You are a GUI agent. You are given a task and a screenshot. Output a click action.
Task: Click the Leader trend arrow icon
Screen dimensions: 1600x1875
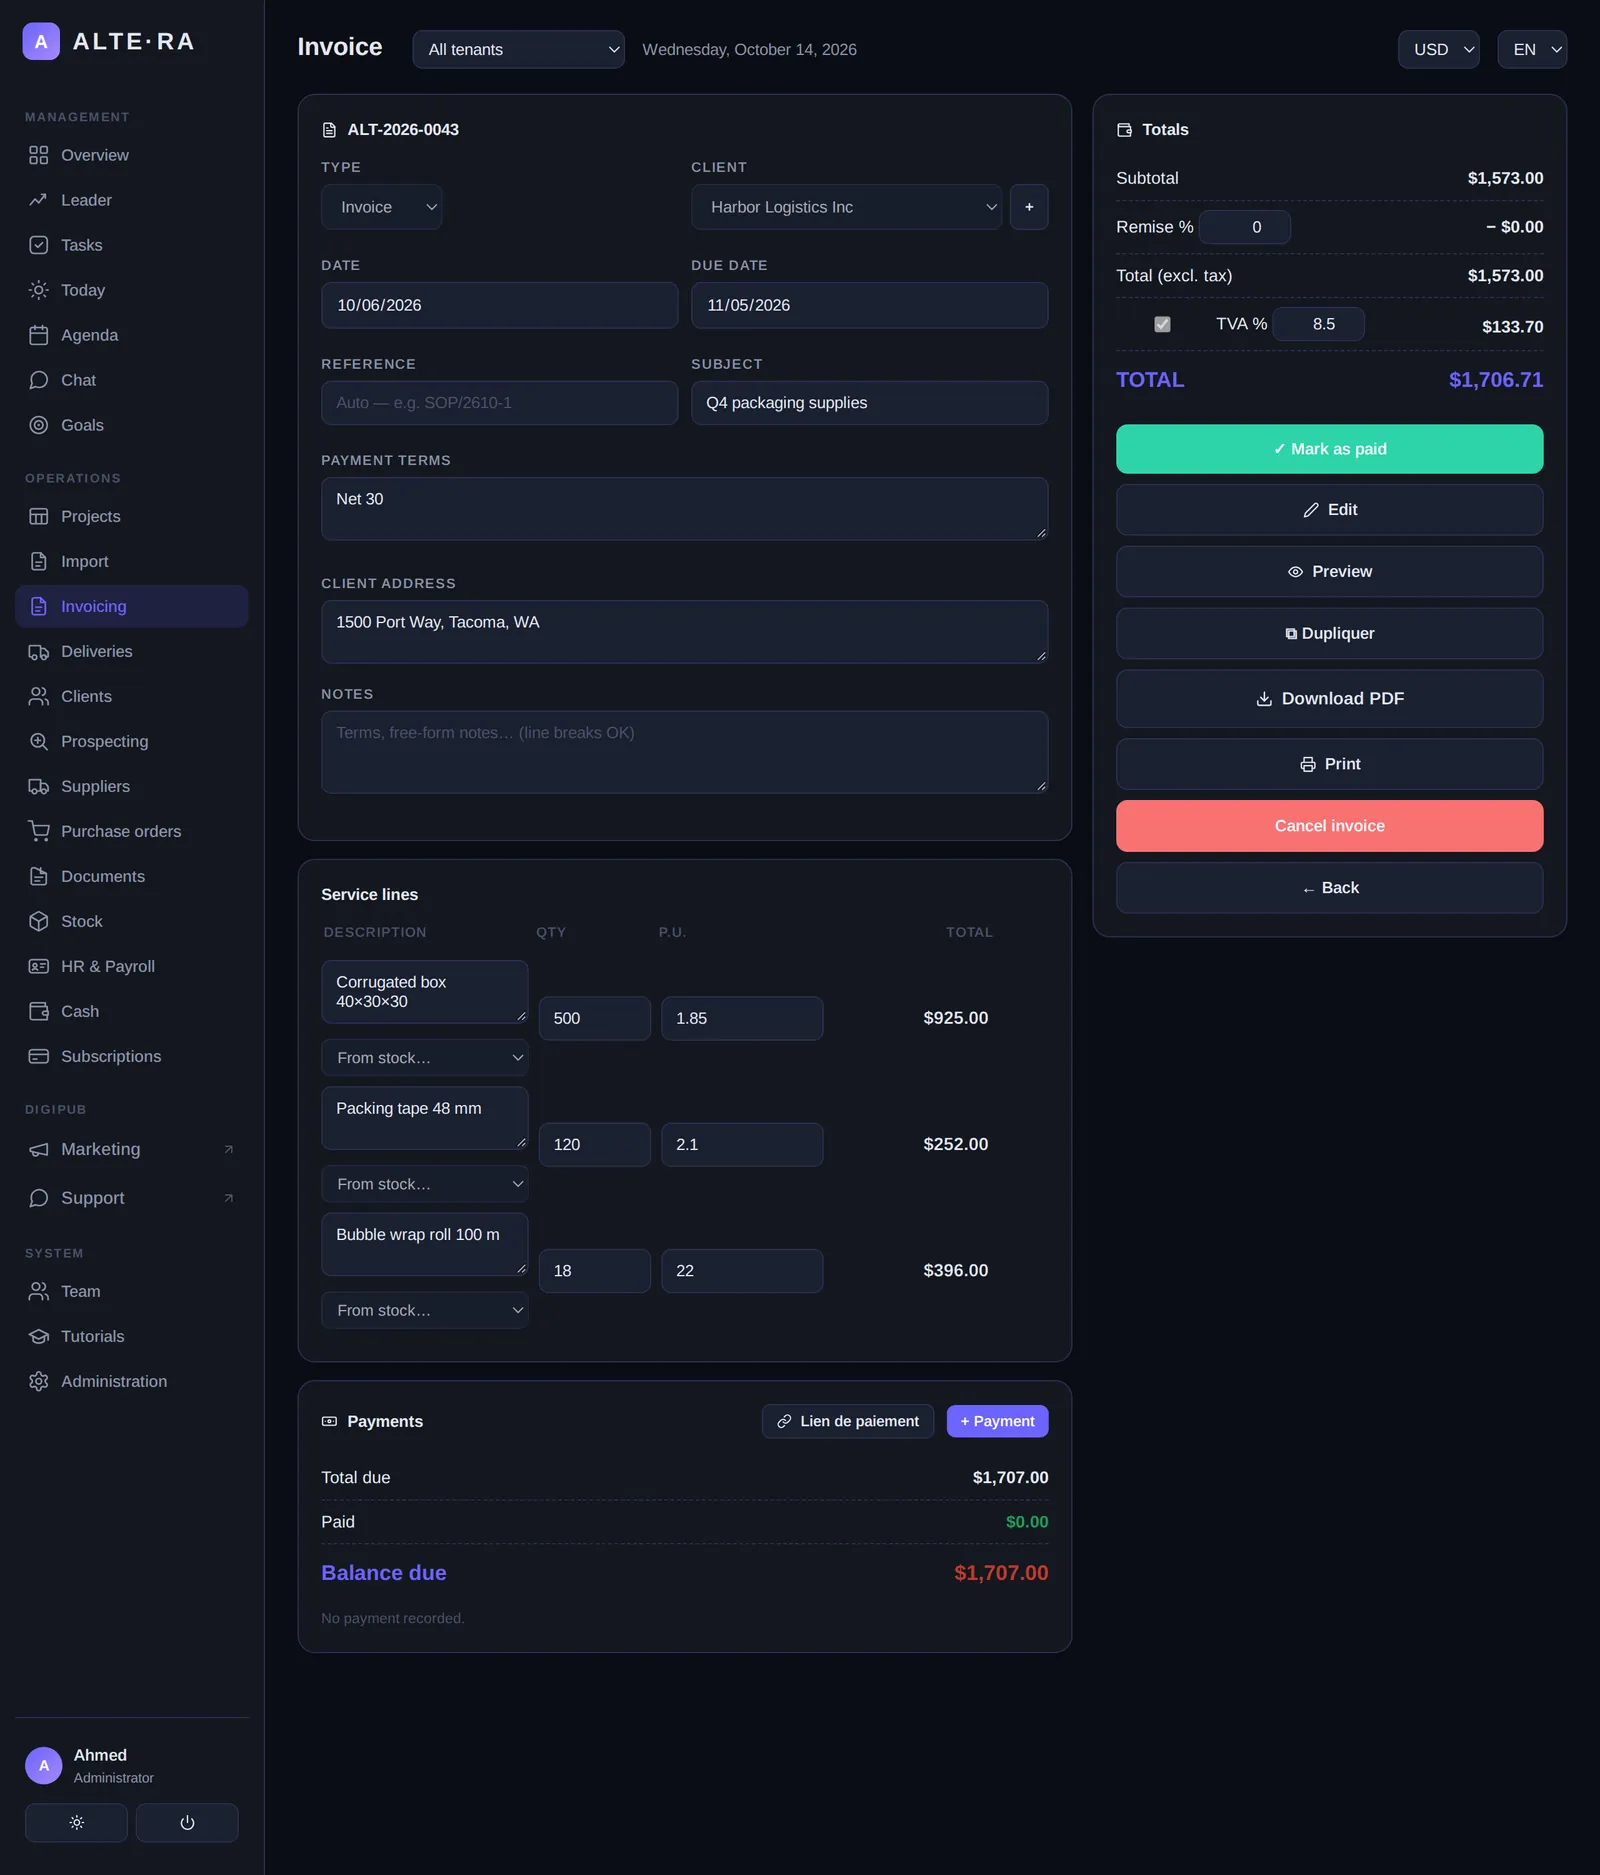click(38, 200)
